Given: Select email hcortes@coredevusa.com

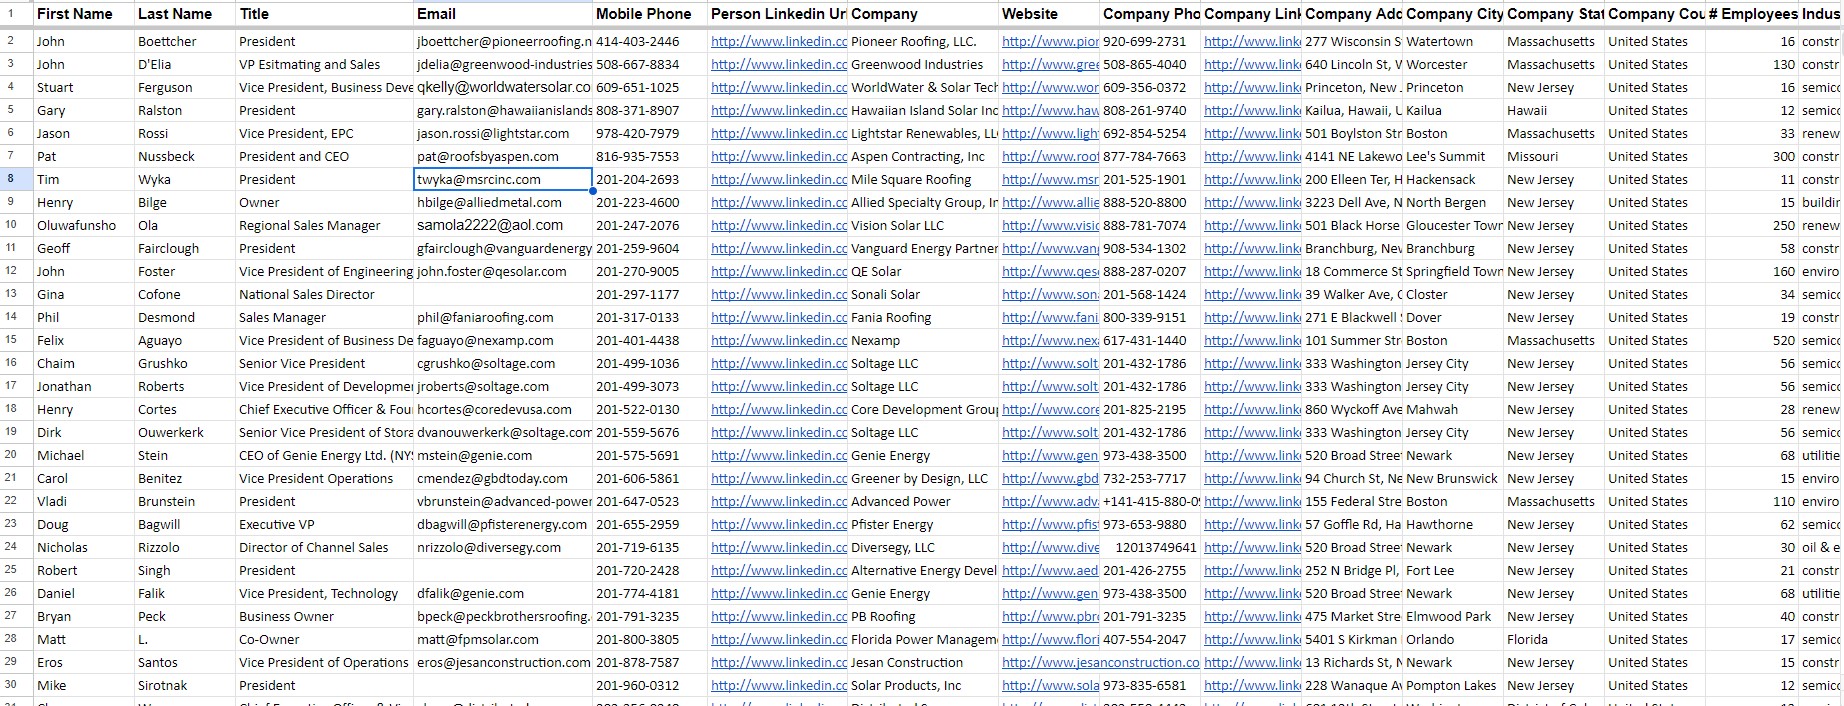Looking at the screenshot, I should pos(503,409).
